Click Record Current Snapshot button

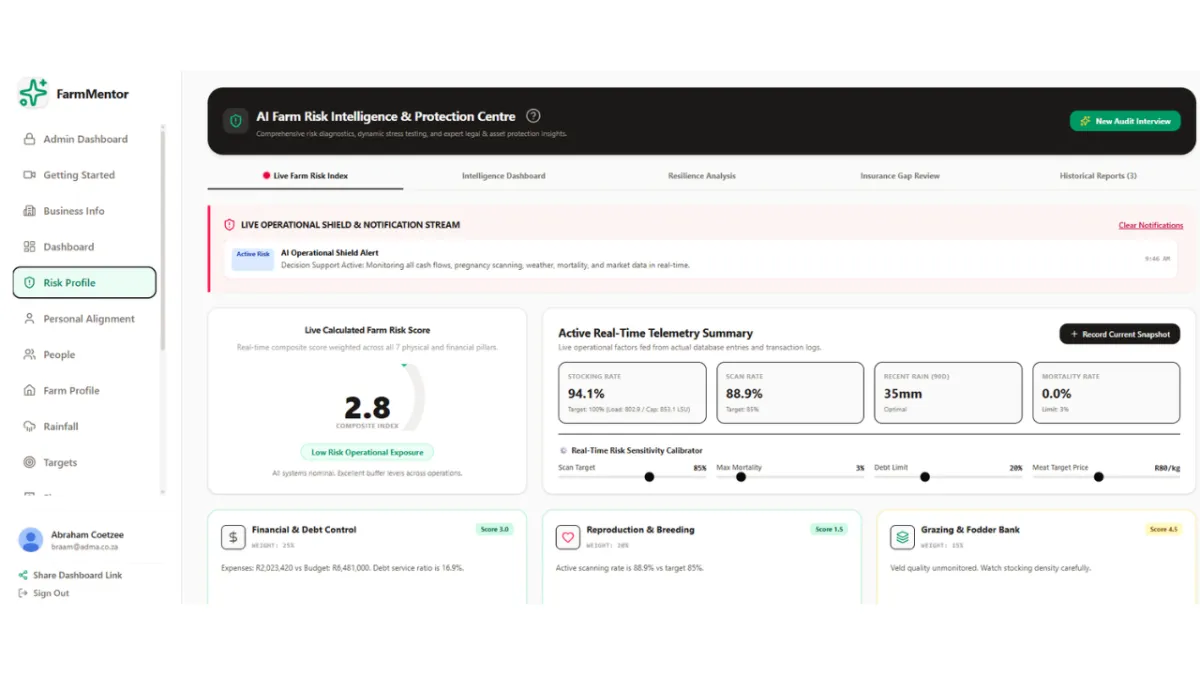(1120, 334)
